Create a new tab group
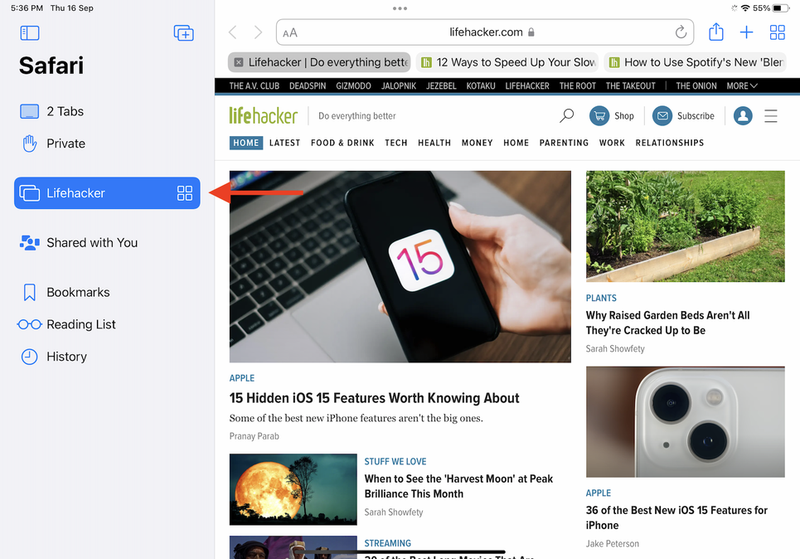Viewport: 800px width, 559px height. click(184, 33)
